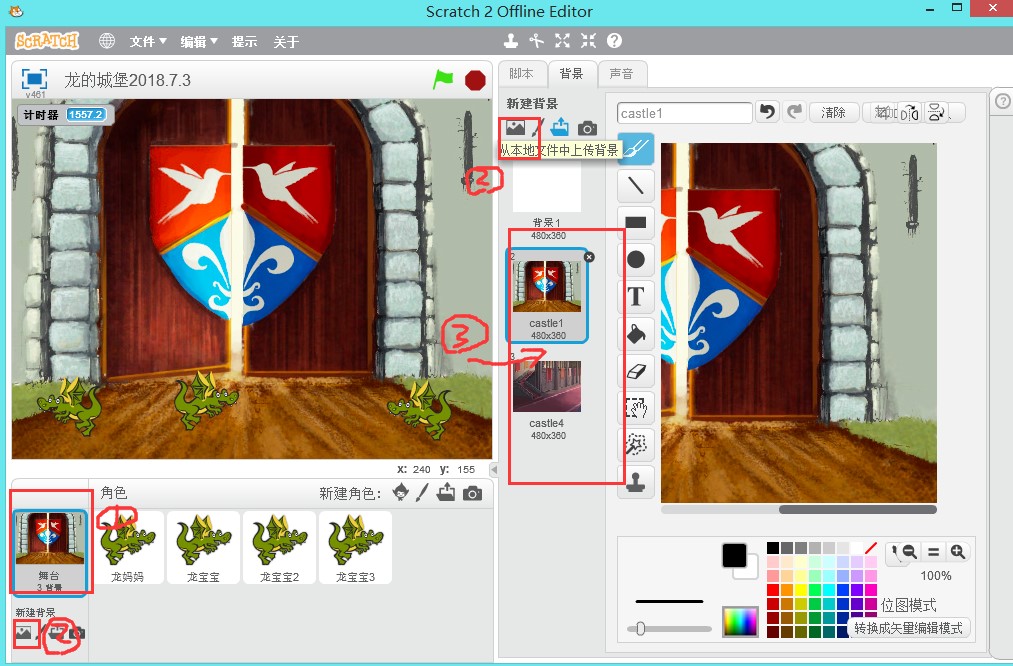Choose the rectangle shape tool
The height and width of the screenshot is (666, 1013).
click(x=636, y=223)
